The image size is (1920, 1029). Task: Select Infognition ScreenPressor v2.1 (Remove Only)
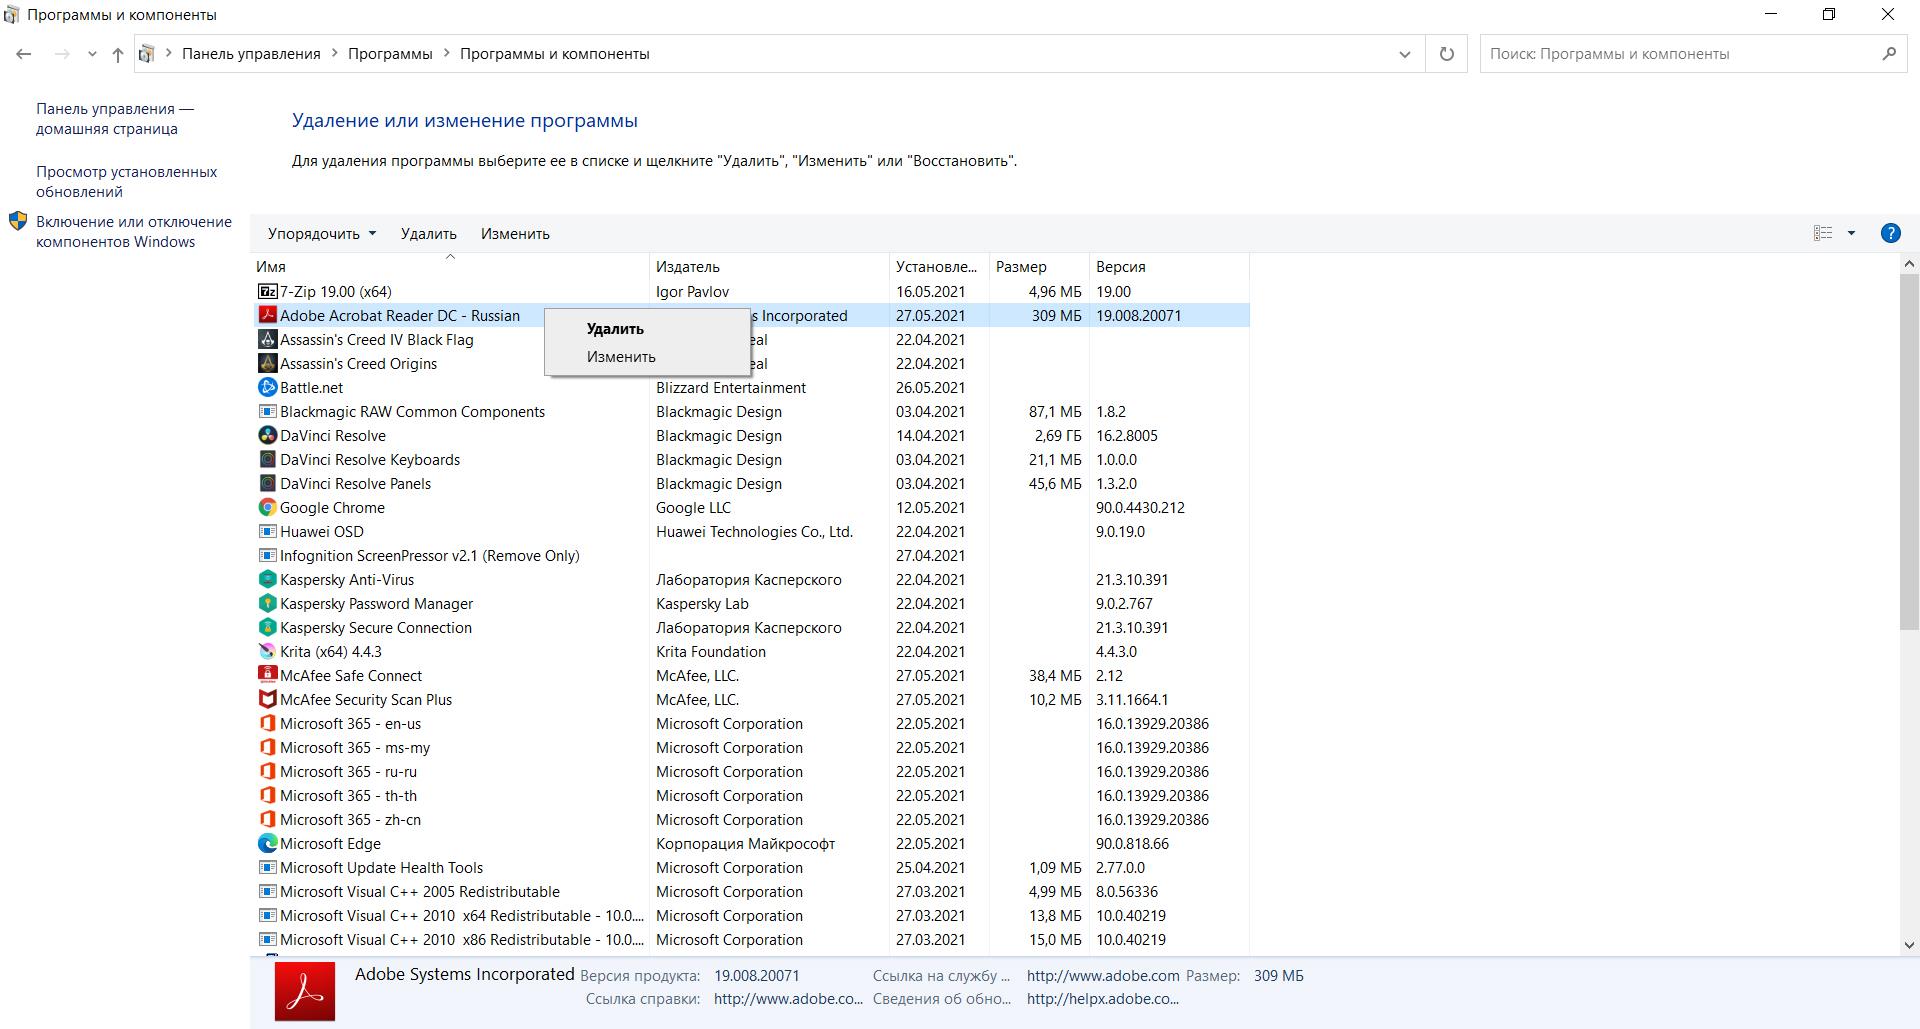[x=750, y=556]
